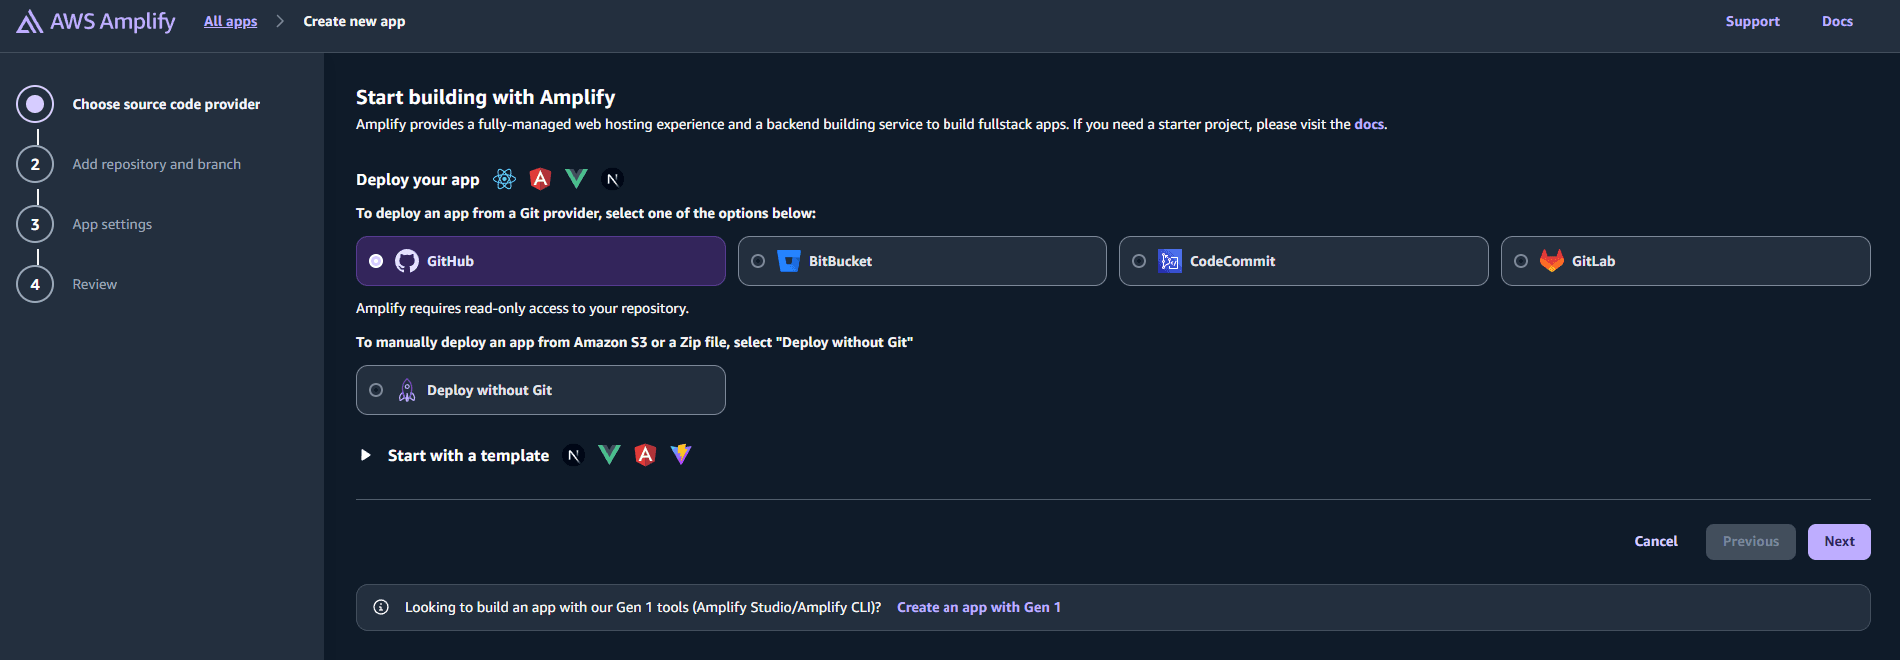Select the GitLab radio option
Viewport: 1900px width, 660px height.
1521,261
